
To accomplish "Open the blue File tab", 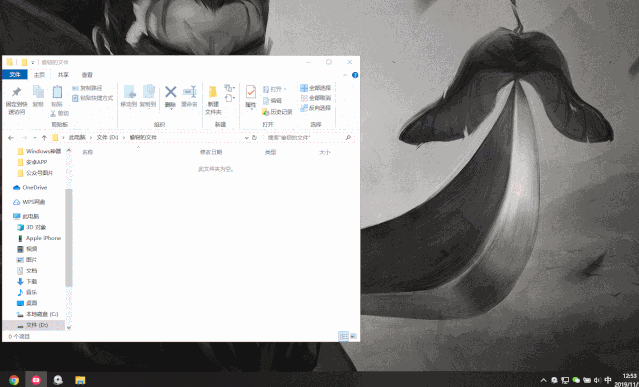I will point(15,75).
